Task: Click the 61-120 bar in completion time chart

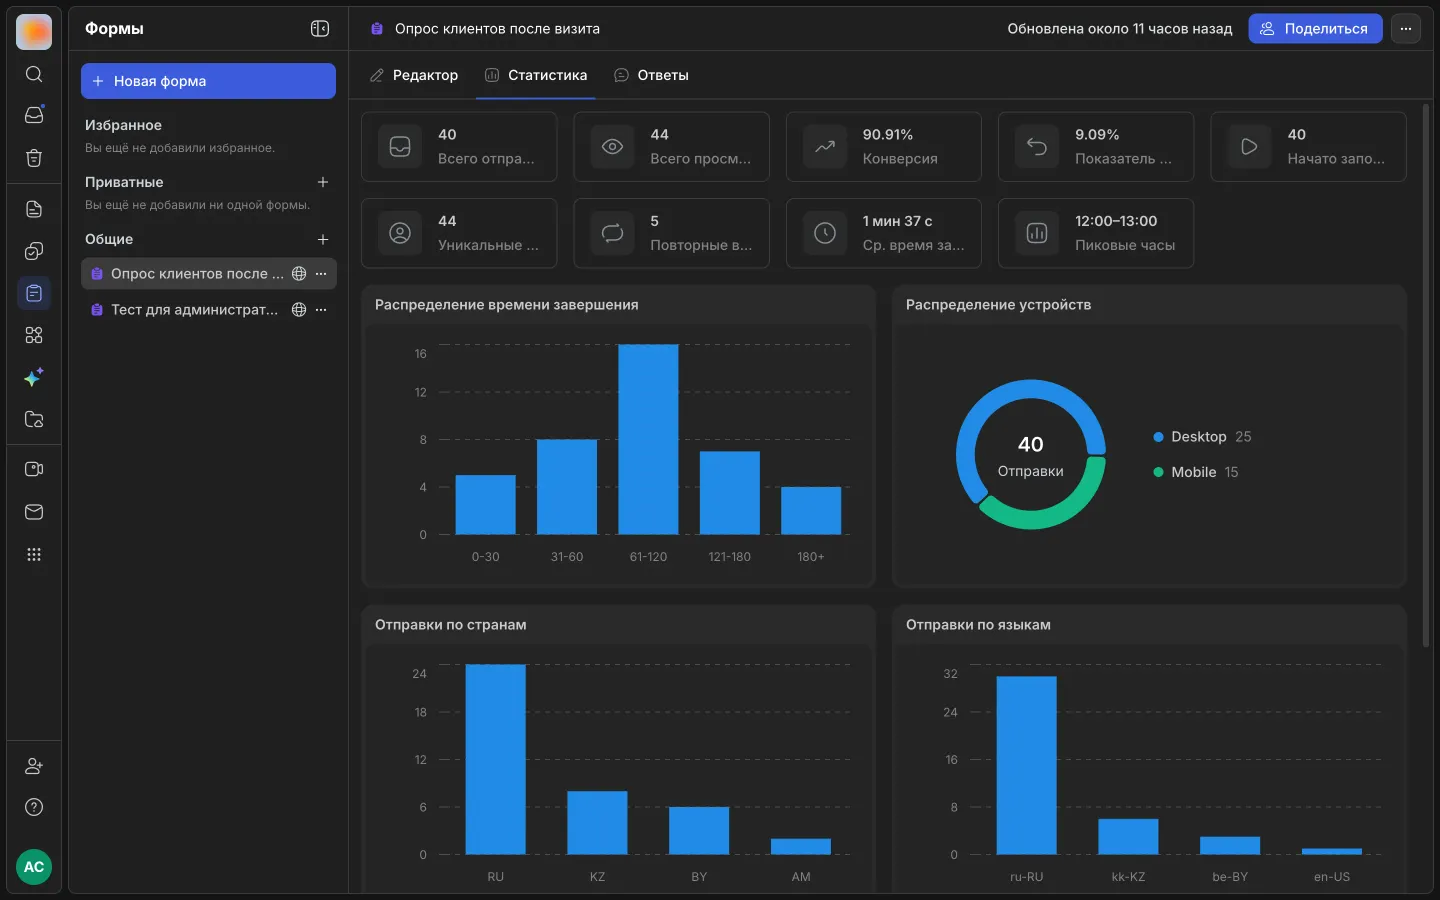Action: pos(648,439)
